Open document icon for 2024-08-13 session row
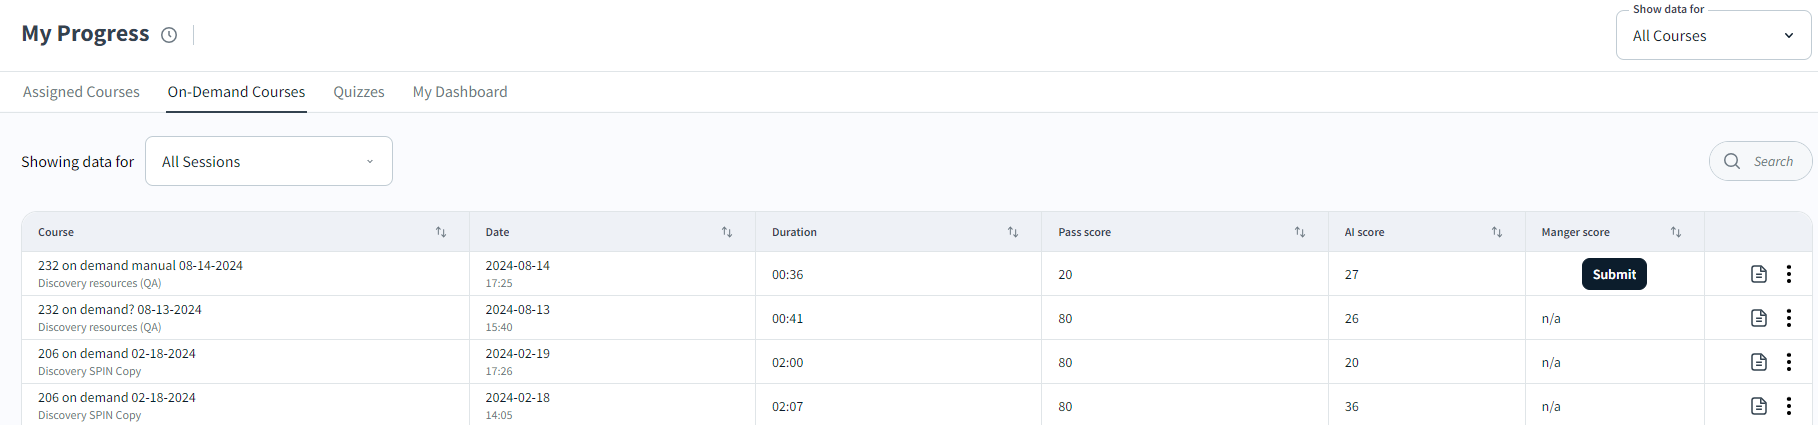This screenshot has width=1818, height=425. [x=1758, y=318]
